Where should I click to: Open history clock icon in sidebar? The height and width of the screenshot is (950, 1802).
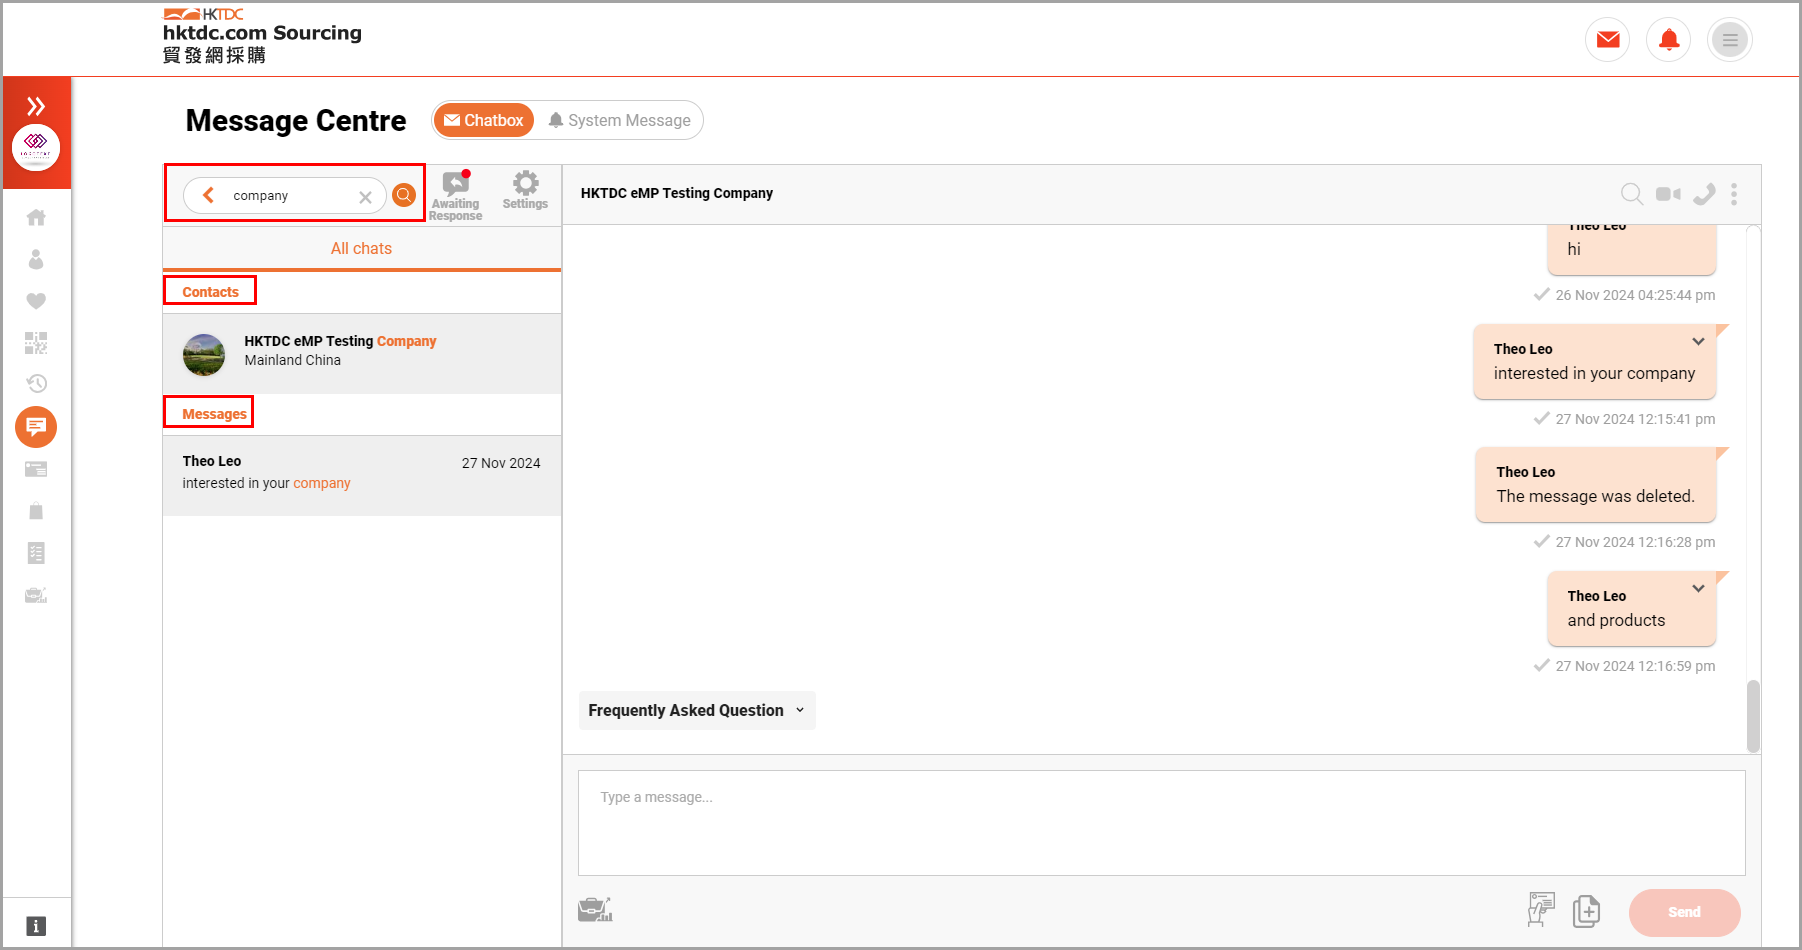tap(36, 383)
